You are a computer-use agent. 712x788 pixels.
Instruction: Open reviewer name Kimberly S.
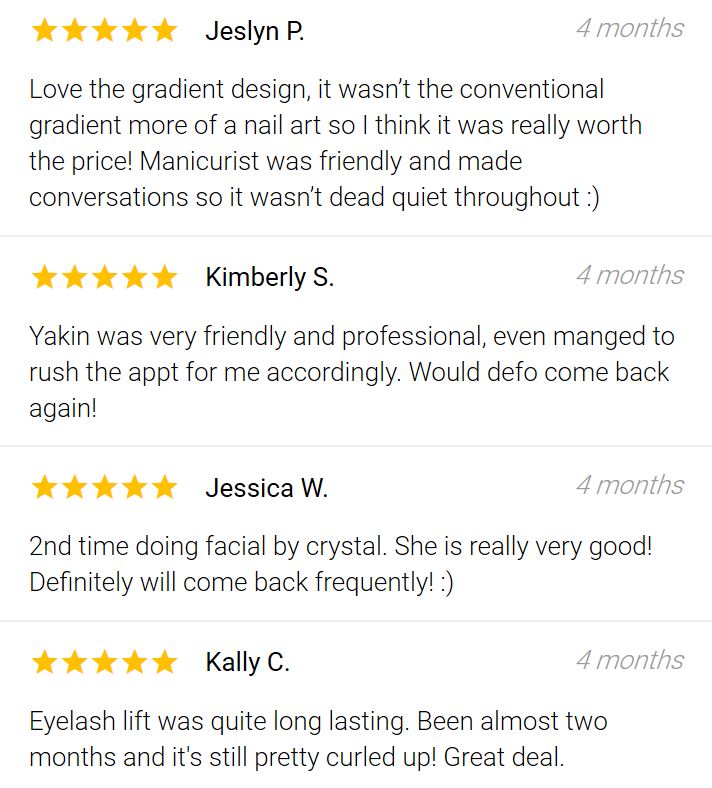[270, 277]
